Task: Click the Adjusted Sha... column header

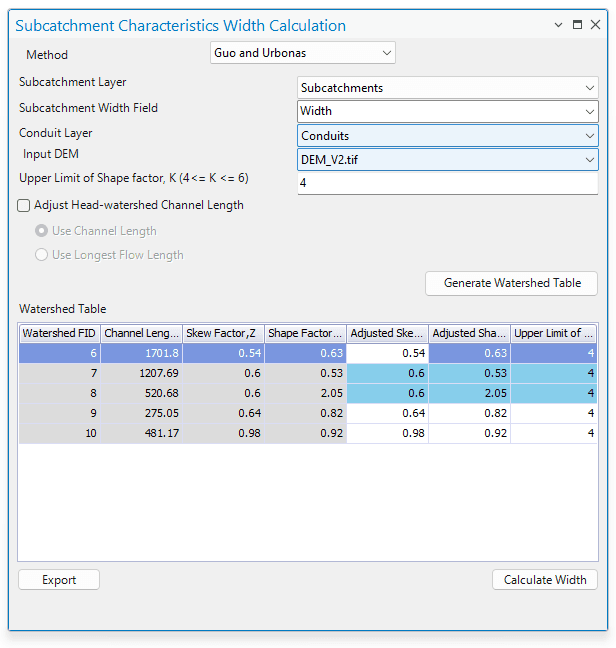Action: 469,333
